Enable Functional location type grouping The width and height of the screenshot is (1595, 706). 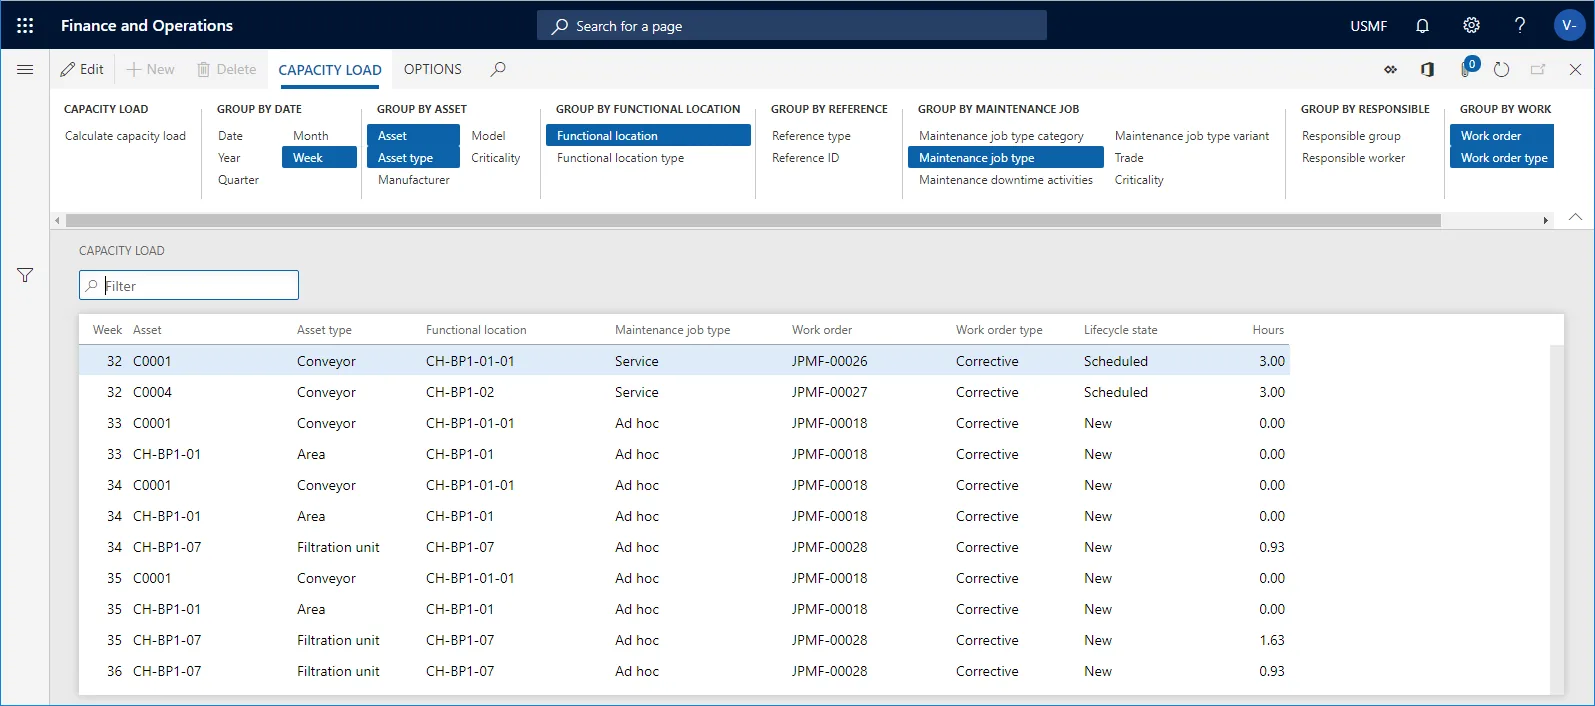pyautogui.click(x=621, y=158)
